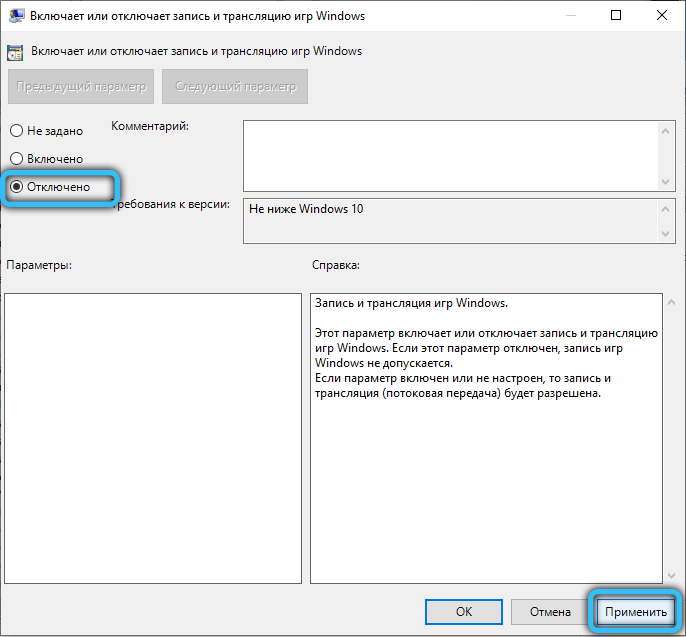Click the Справка pane scroll up arrow

click(x=672, y=302)
